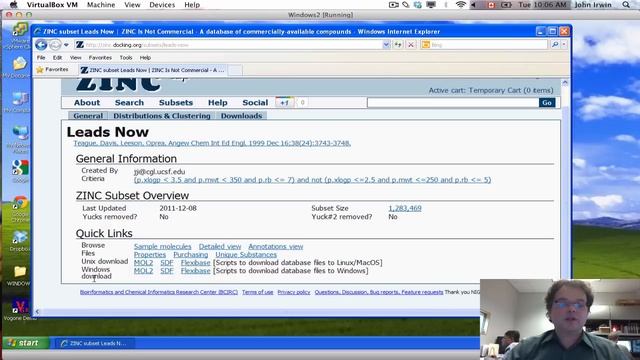Click the horizontal scrollbar left arrow
The width and height of the screenshot is (640, 360).
(37, 312)
